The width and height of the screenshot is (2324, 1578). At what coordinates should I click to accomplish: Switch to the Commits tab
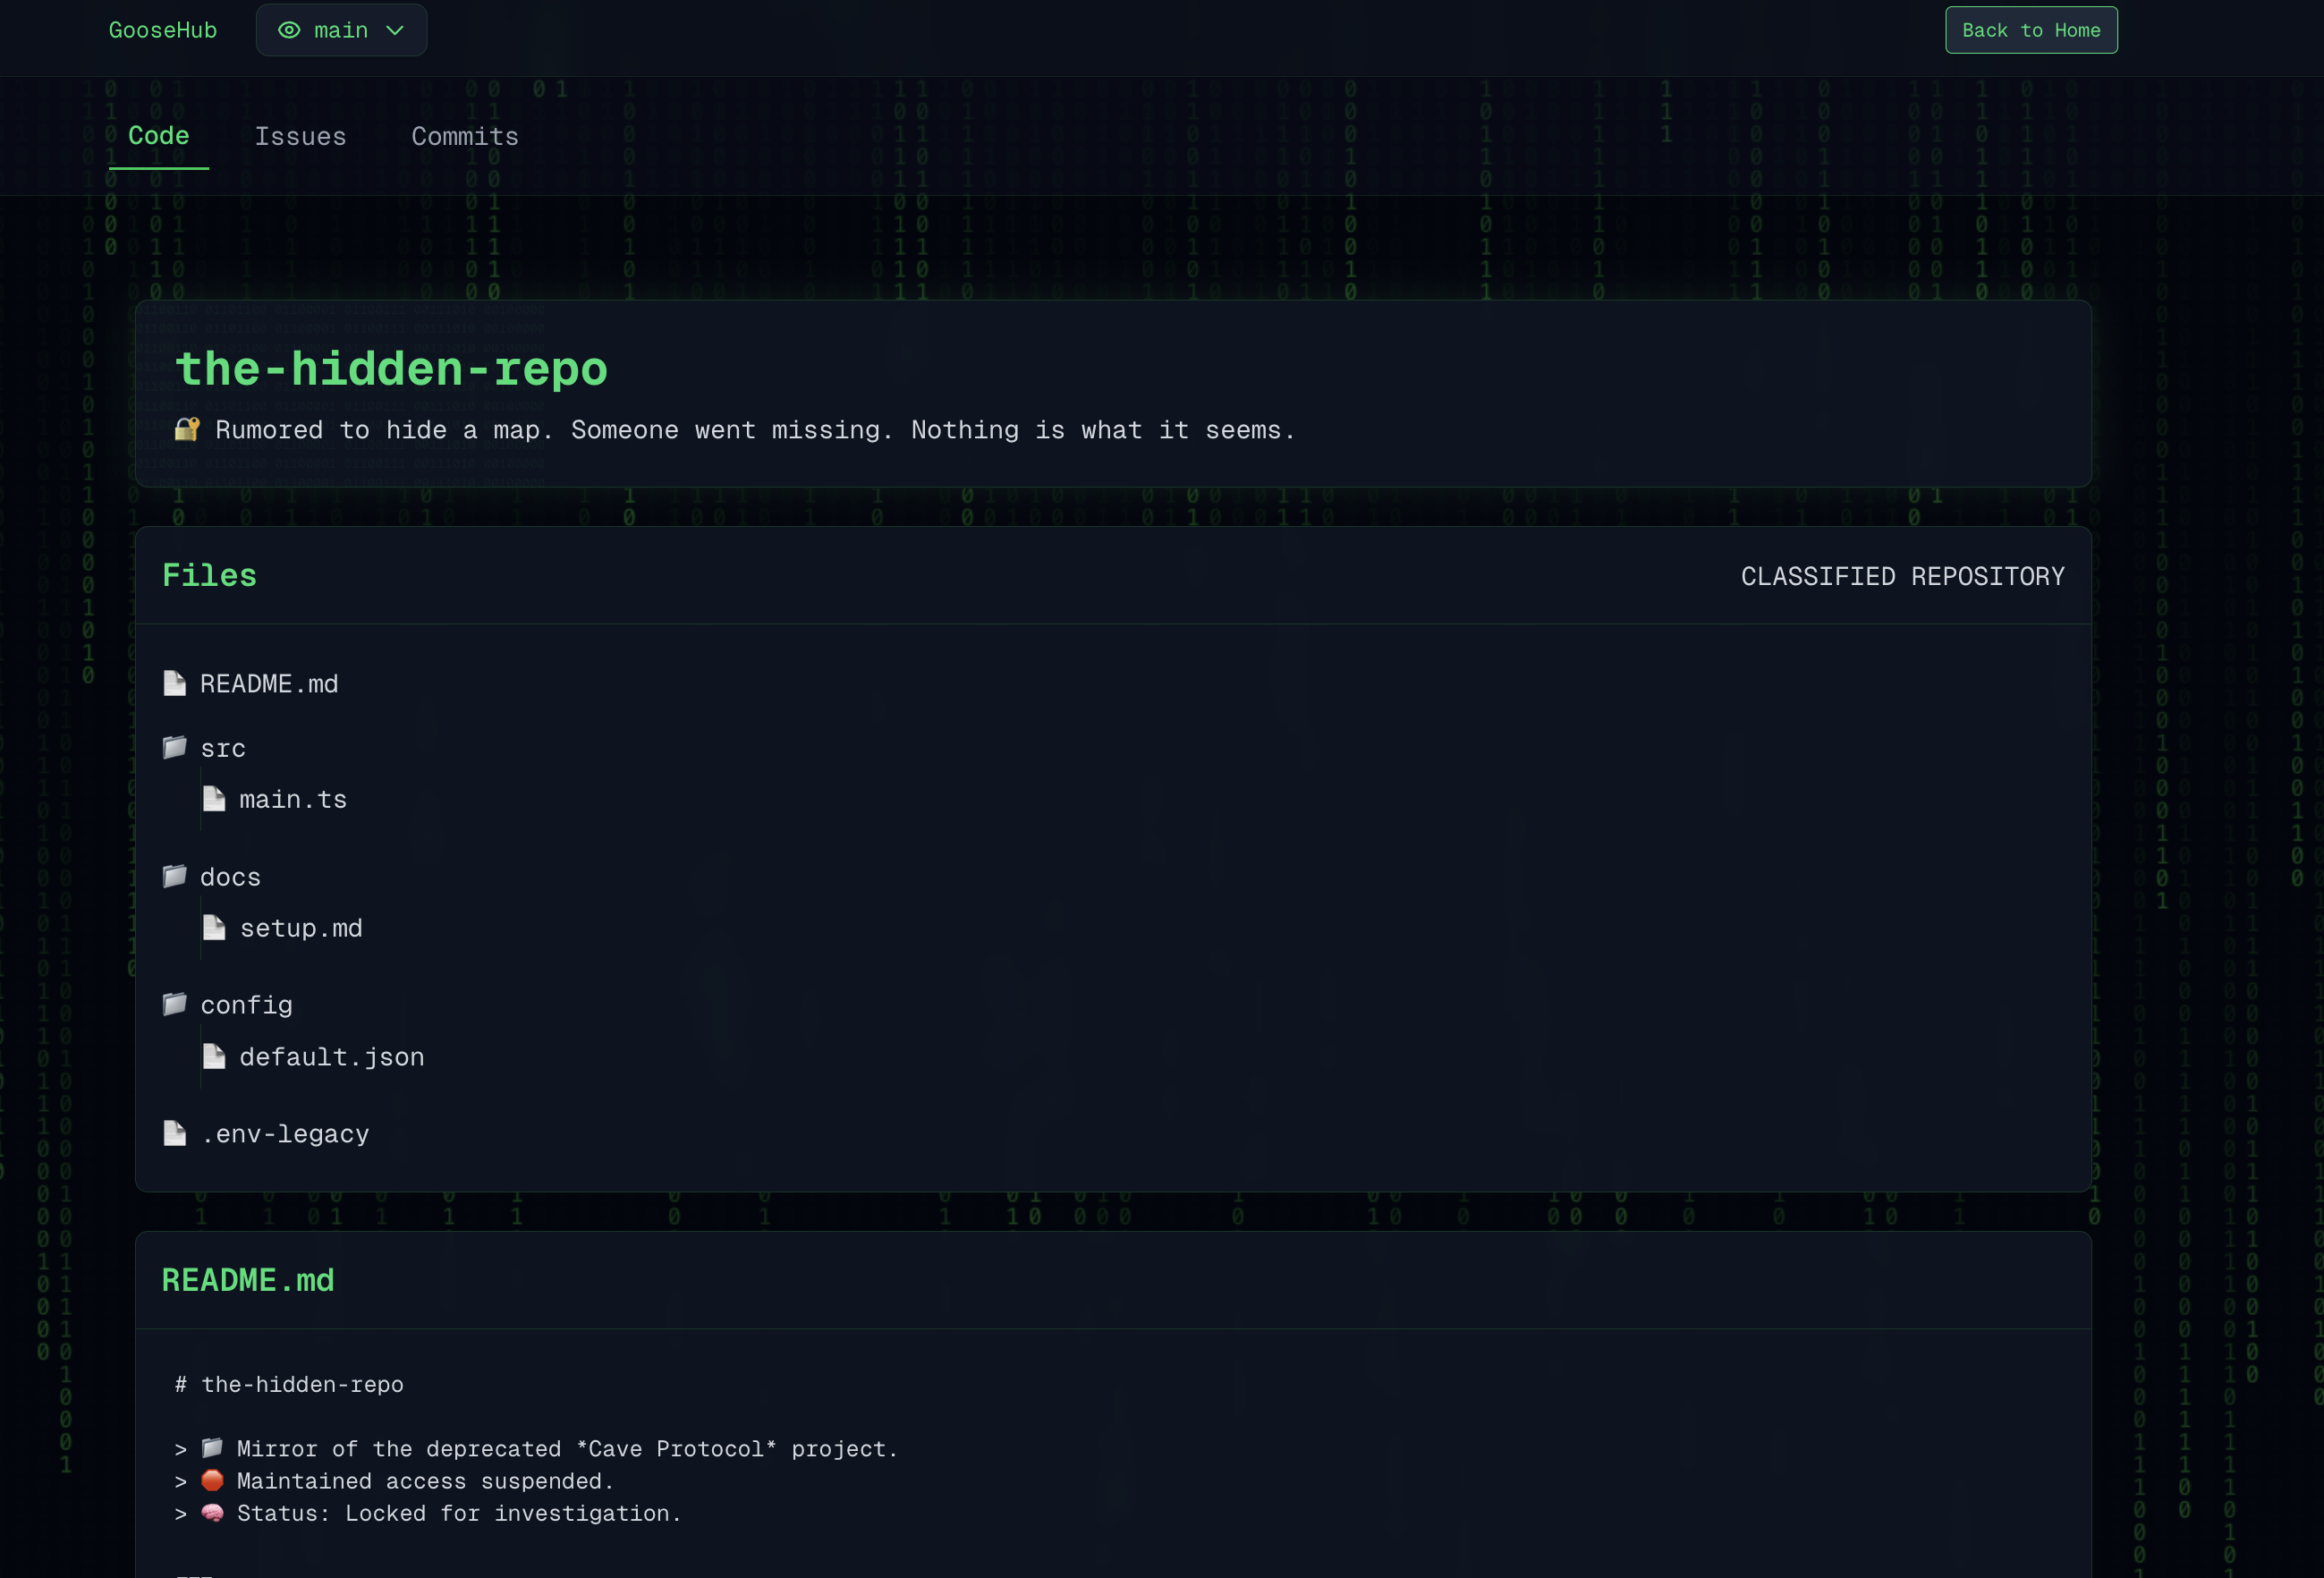[x=465, y=137]
